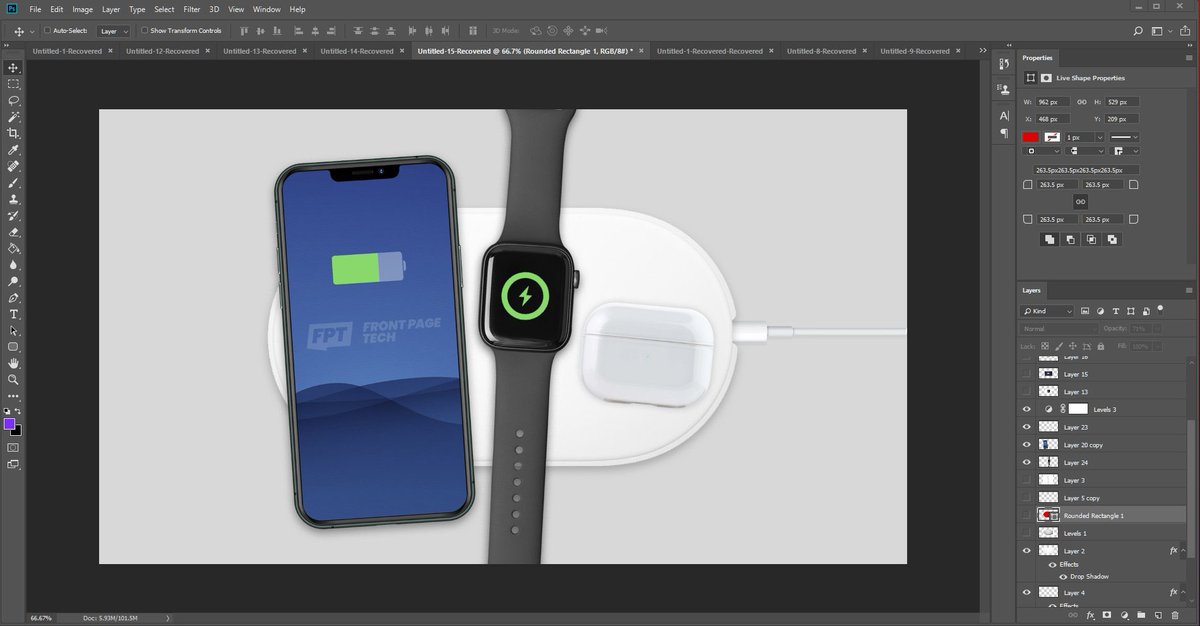Click the add layer style fx icon
1200x626 pixels.
coord(1090,615)
